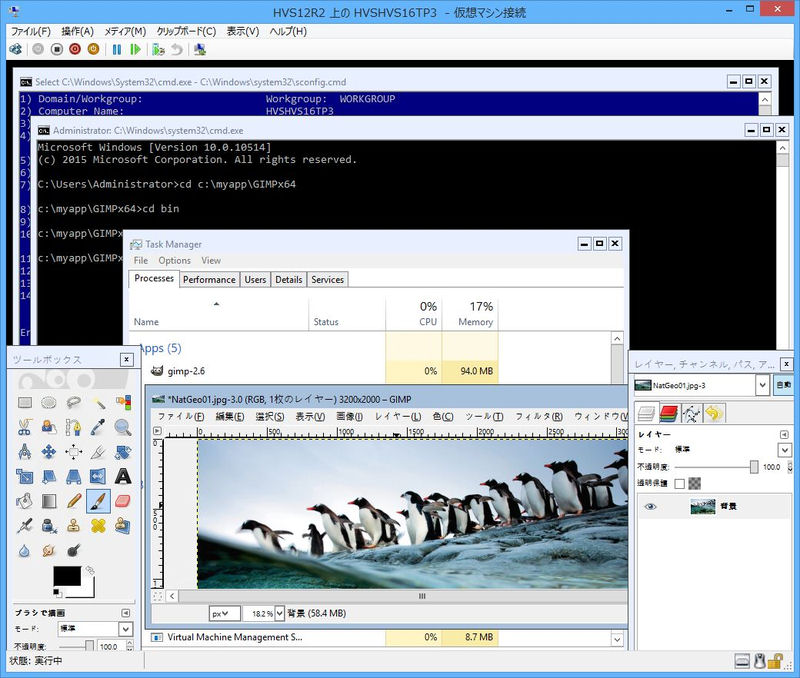Select the Select by Color tool
Viewport: 800px width, 678px height.
123,403
